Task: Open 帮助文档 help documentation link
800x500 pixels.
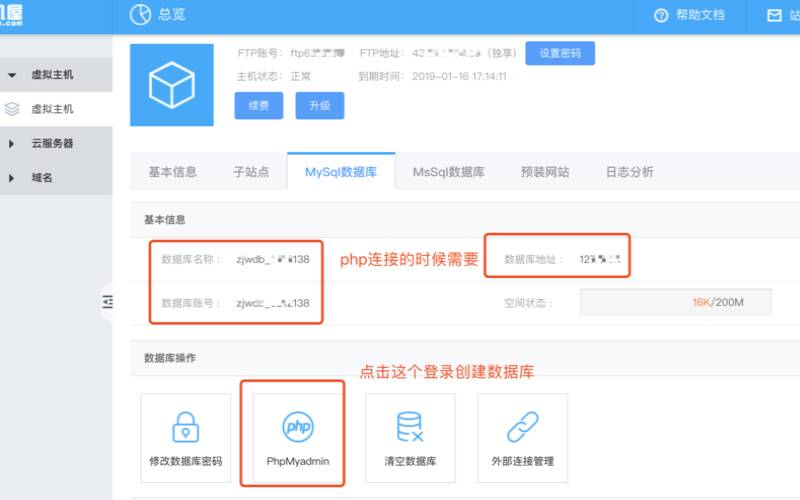Action: coord(701,15)
